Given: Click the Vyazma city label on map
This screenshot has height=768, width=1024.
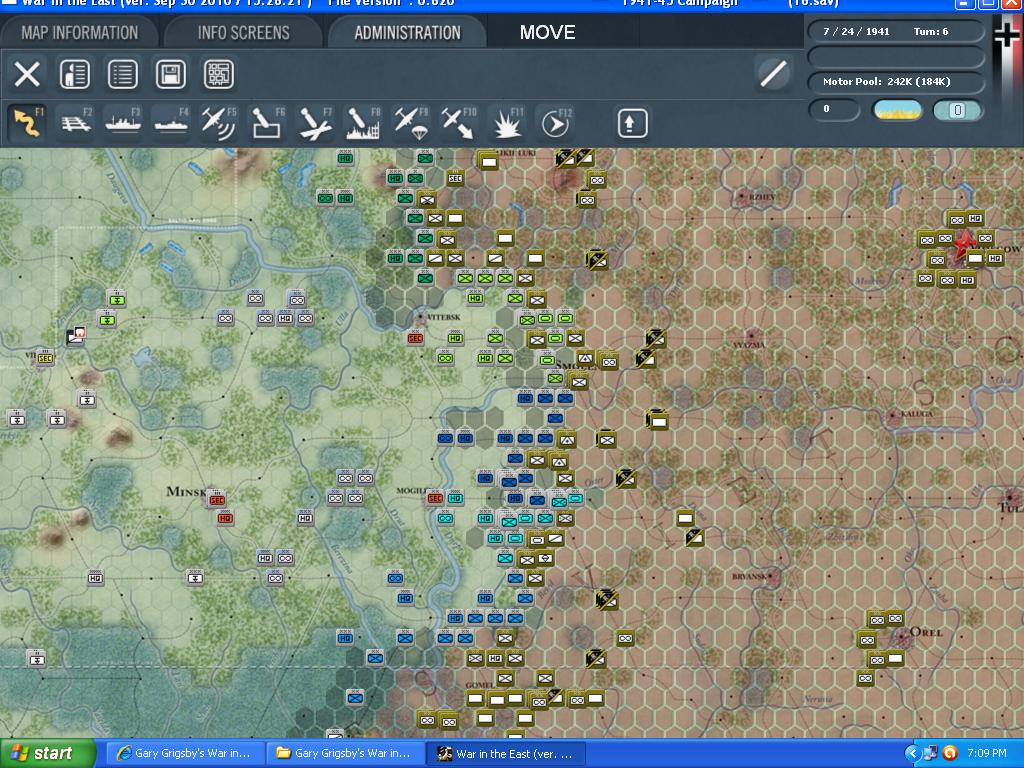Looking at the screenshot, I should point(749,344).
